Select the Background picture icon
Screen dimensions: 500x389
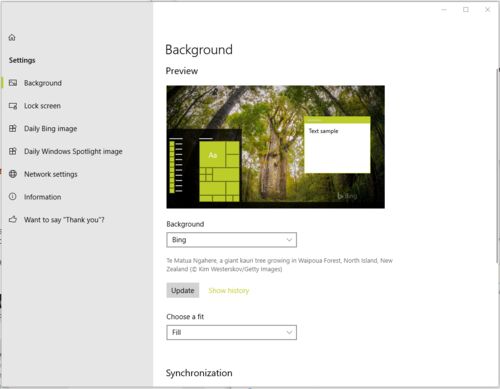13,83
